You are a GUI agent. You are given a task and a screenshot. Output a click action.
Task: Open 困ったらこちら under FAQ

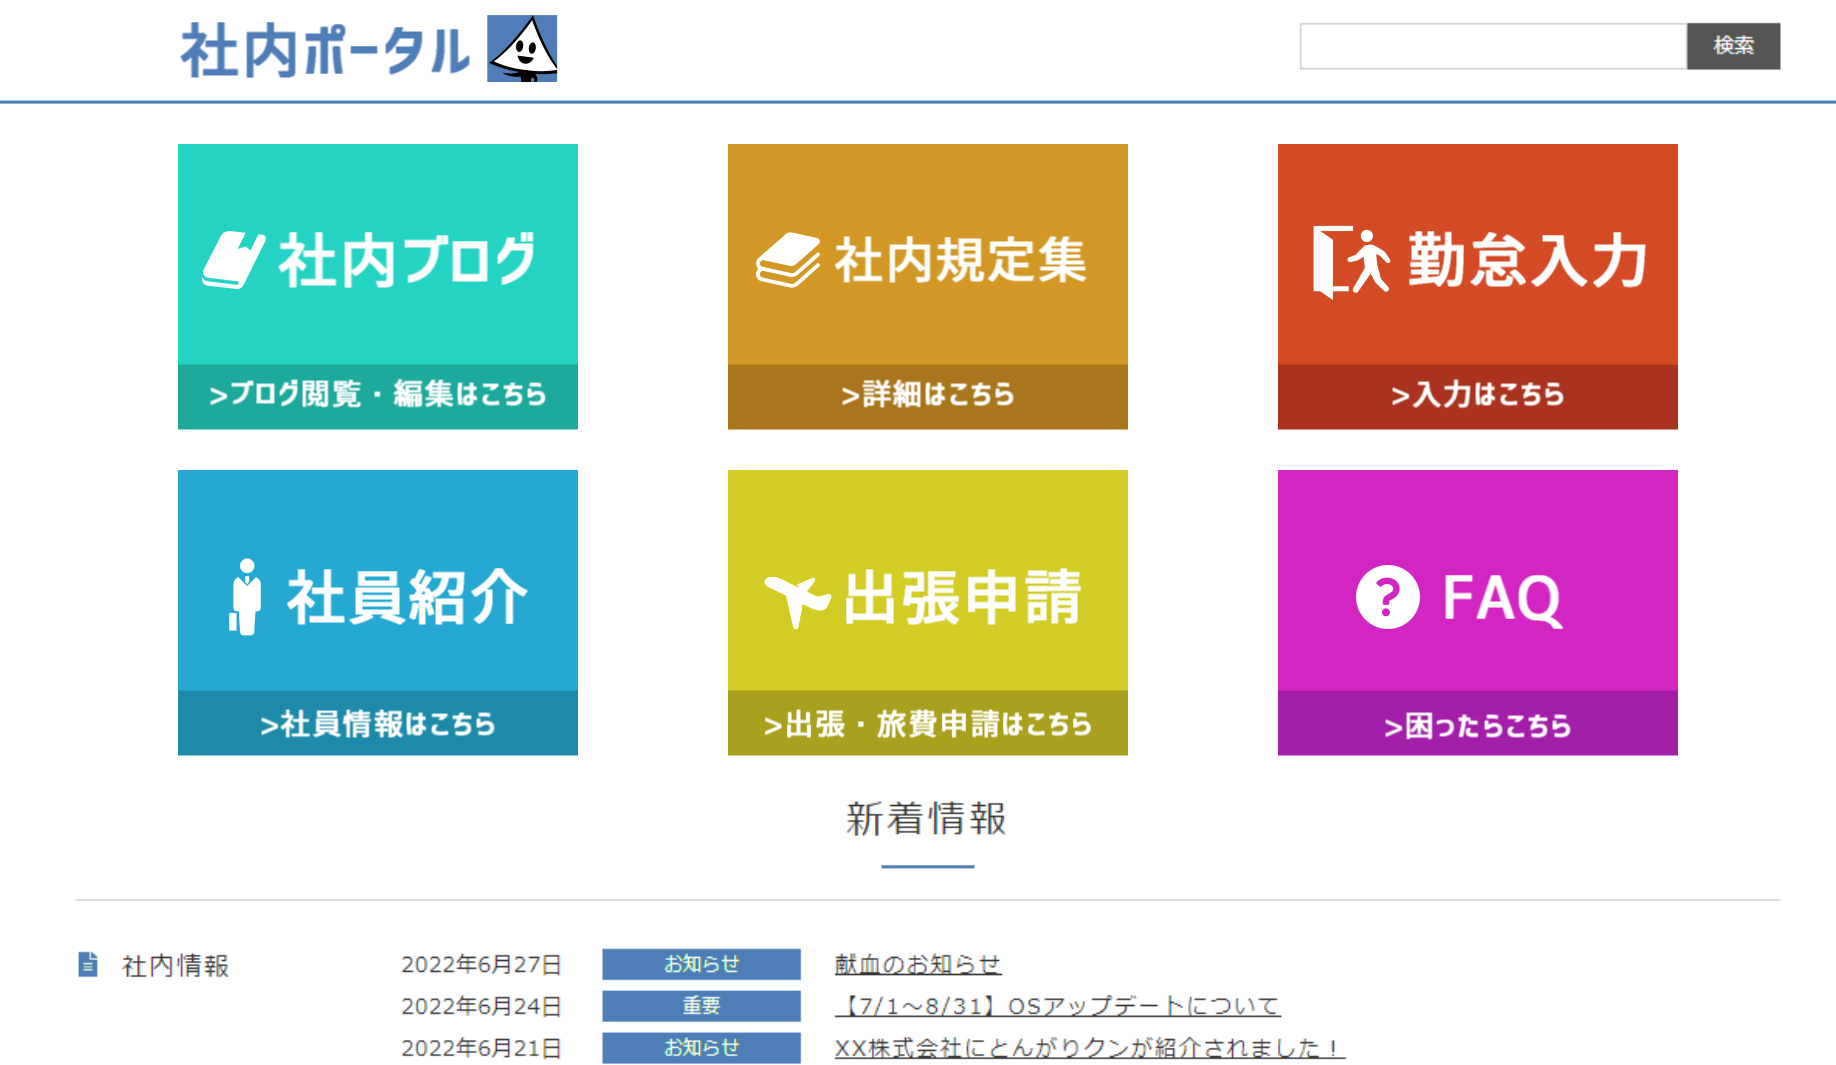tap(1478, 725)
